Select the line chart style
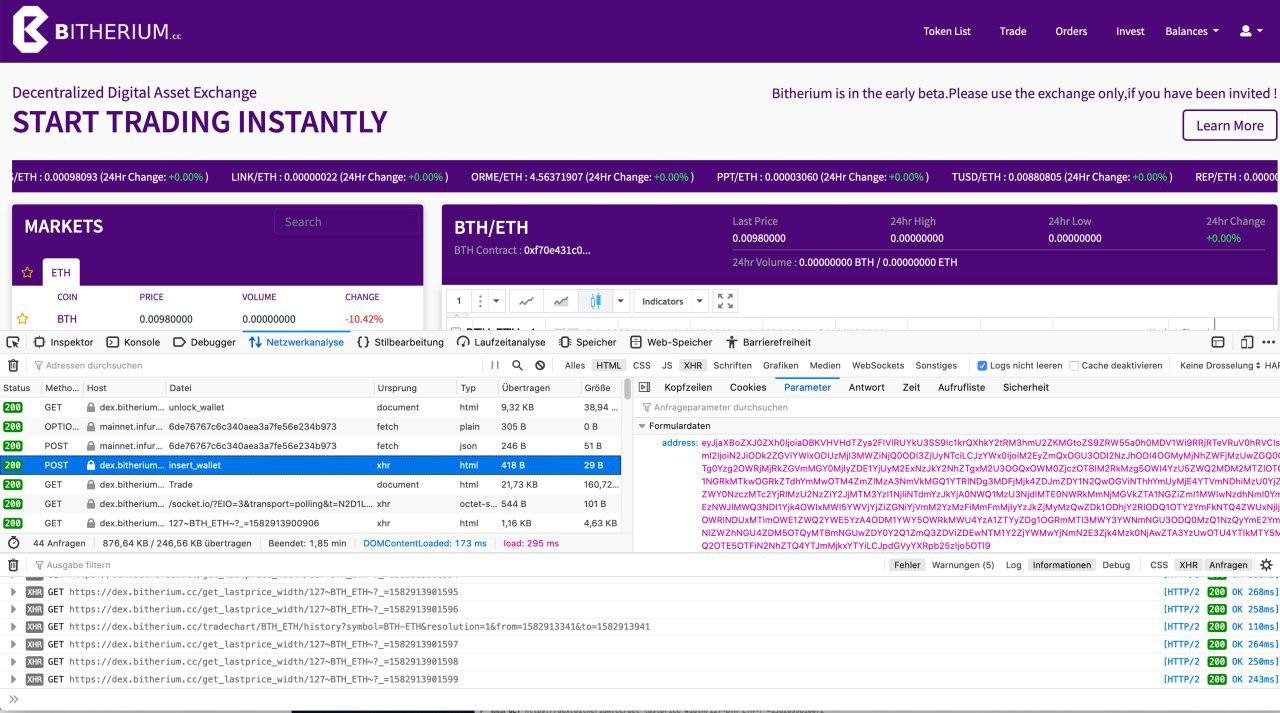Screen dimensions: 1280x713 (526, 301)
